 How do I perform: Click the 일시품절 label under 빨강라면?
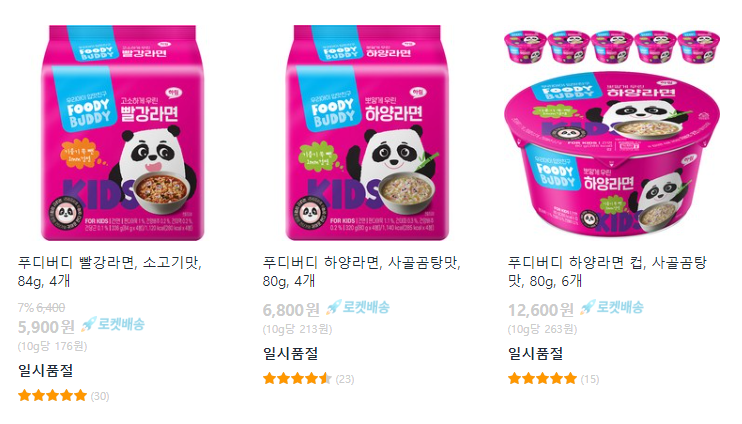45,371
